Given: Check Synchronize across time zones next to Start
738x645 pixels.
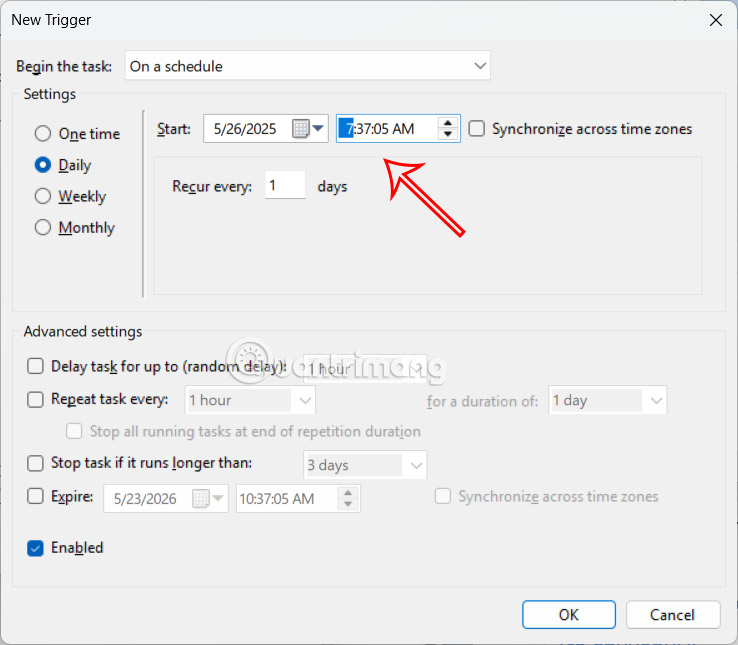Looking at the screenshot, I should point(476,129).
